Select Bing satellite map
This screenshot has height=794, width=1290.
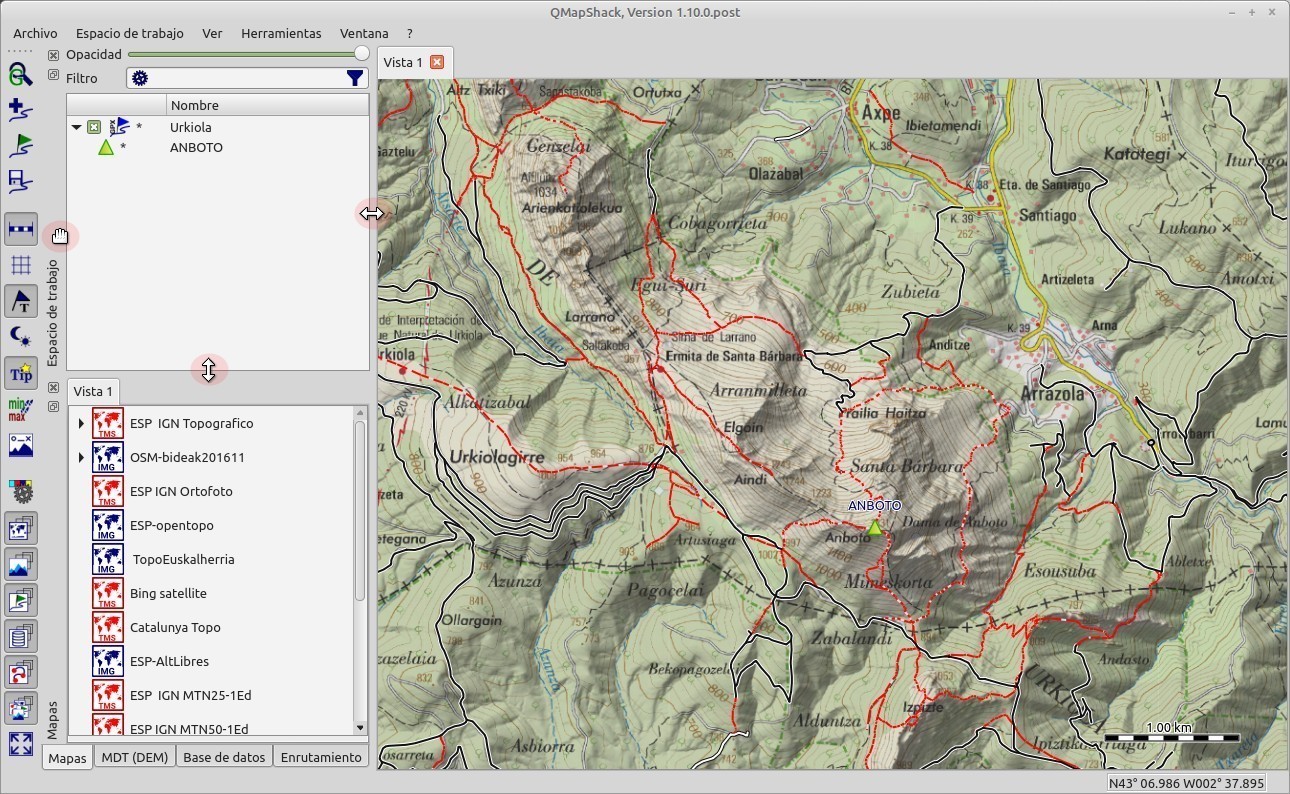click(168, 593)
